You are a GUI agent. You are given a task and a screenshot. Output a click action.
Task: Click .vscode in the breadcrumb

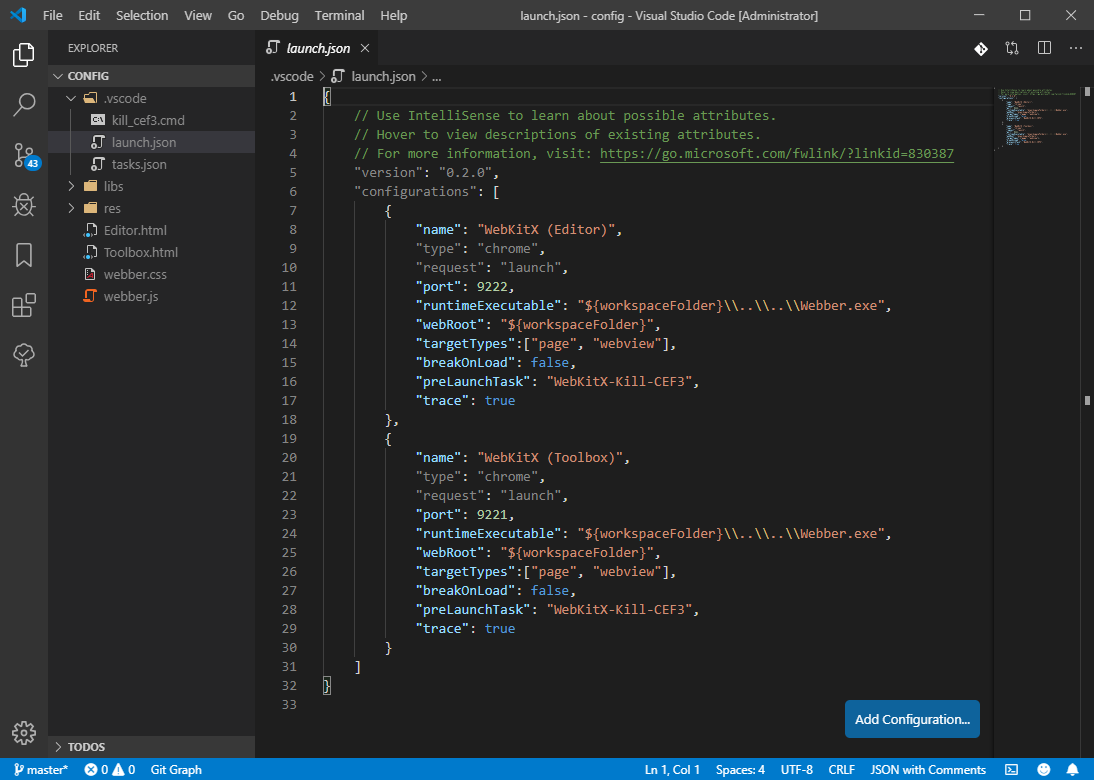pos(292,76)
